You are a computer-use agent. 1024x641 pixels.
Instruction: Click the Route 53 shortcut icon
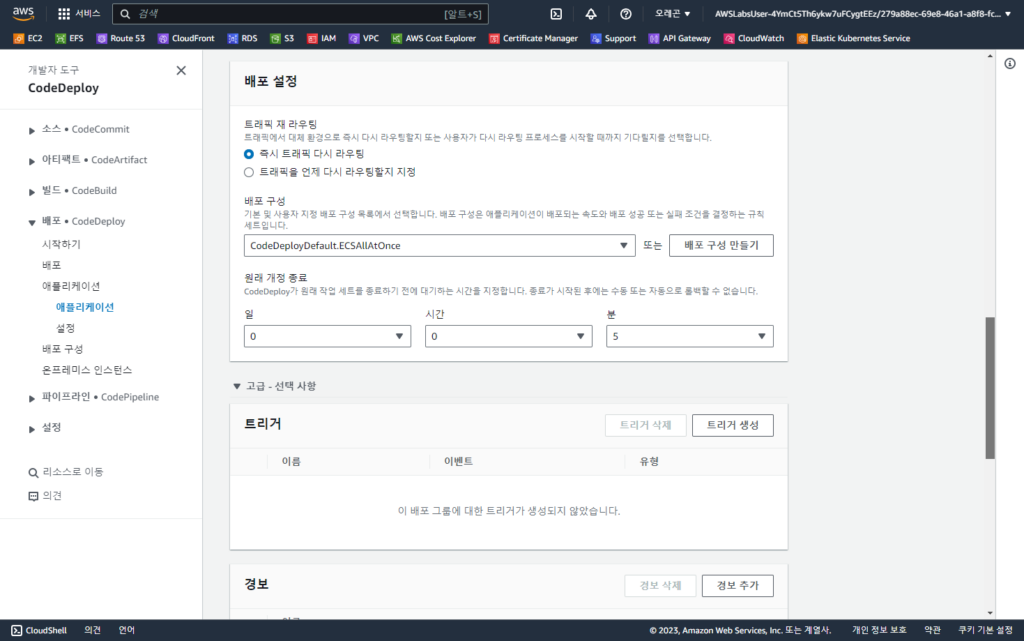[x=101, y=39]
